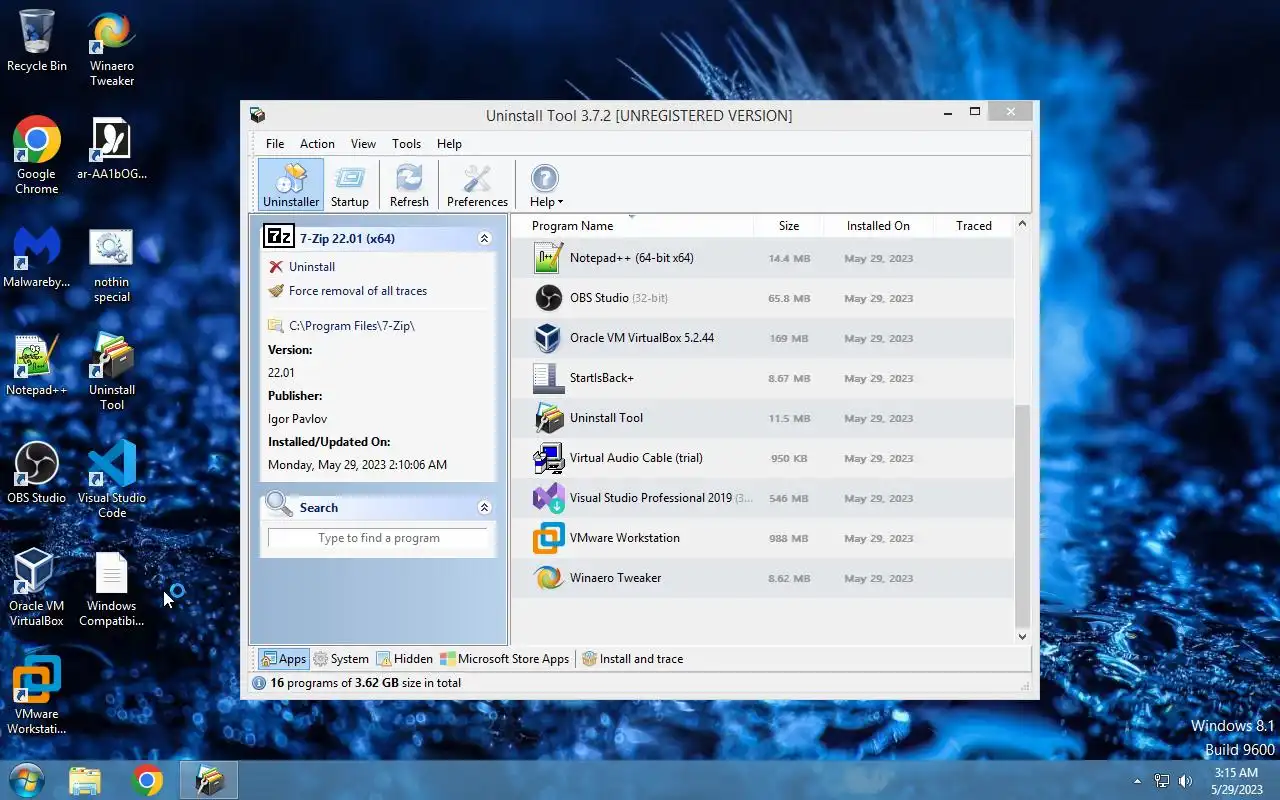The image size is (1280, 800).
Task: Select the Notepad++ desktop shortcut
Action: [x=37, y=365]
